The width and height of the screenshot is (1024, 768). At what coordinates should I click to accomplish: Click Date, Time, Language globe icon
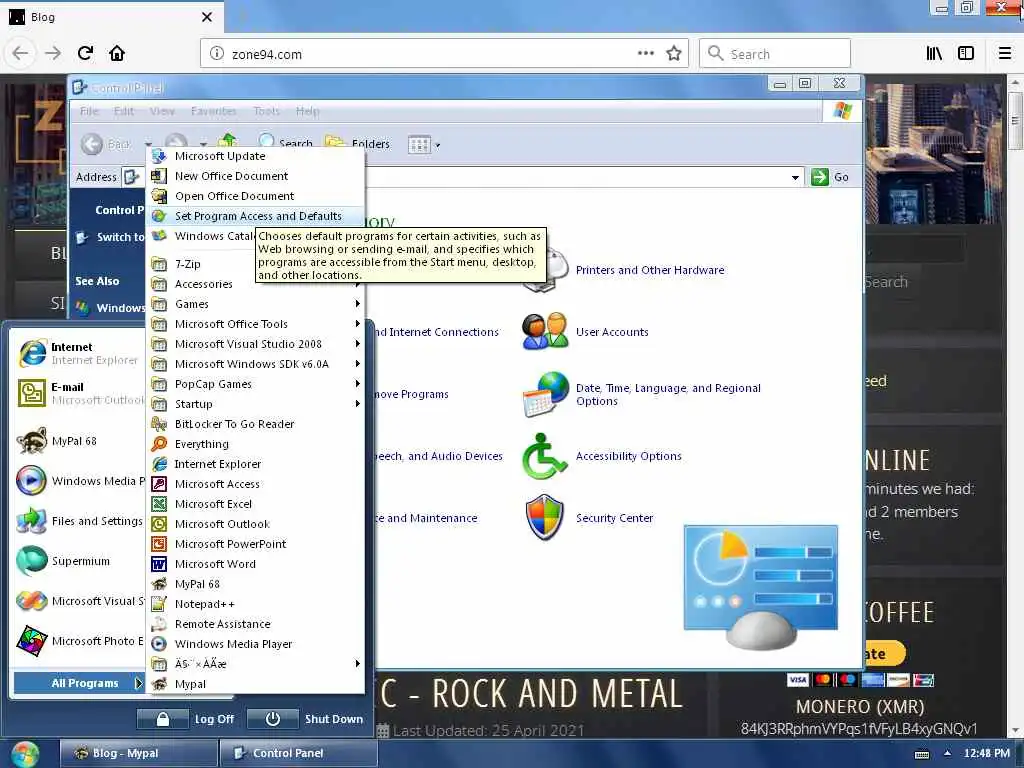546,394
